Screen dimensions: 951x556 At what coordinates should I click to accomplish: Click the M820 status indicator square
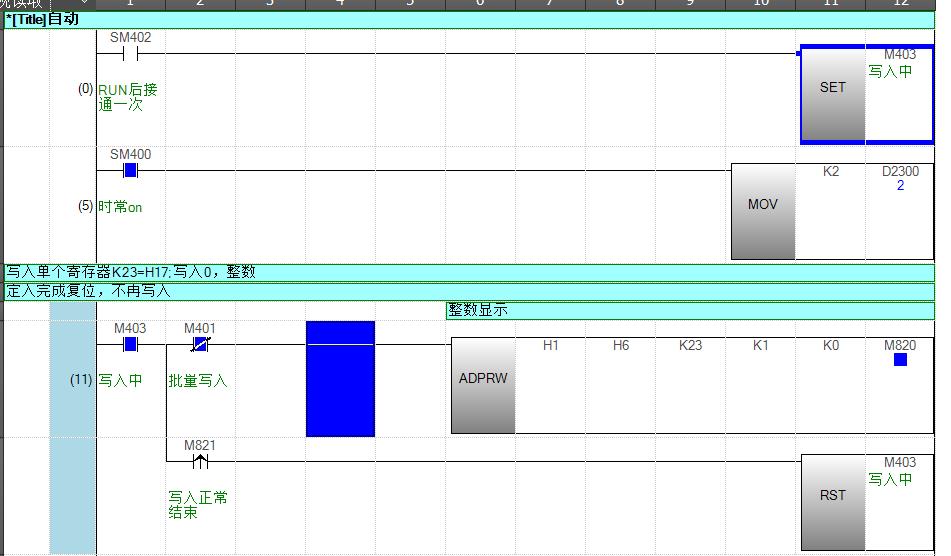900,360
